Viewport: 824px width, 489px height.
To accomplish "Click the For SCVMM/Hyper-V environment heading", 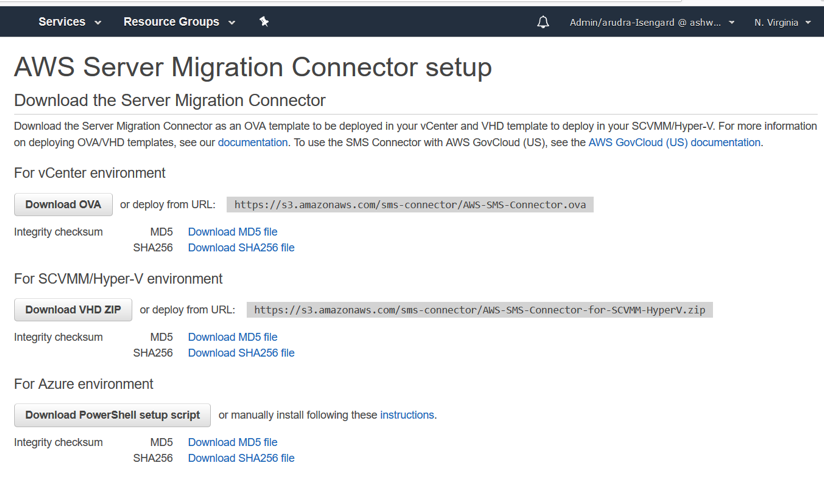I will click(x=118, y=278).
